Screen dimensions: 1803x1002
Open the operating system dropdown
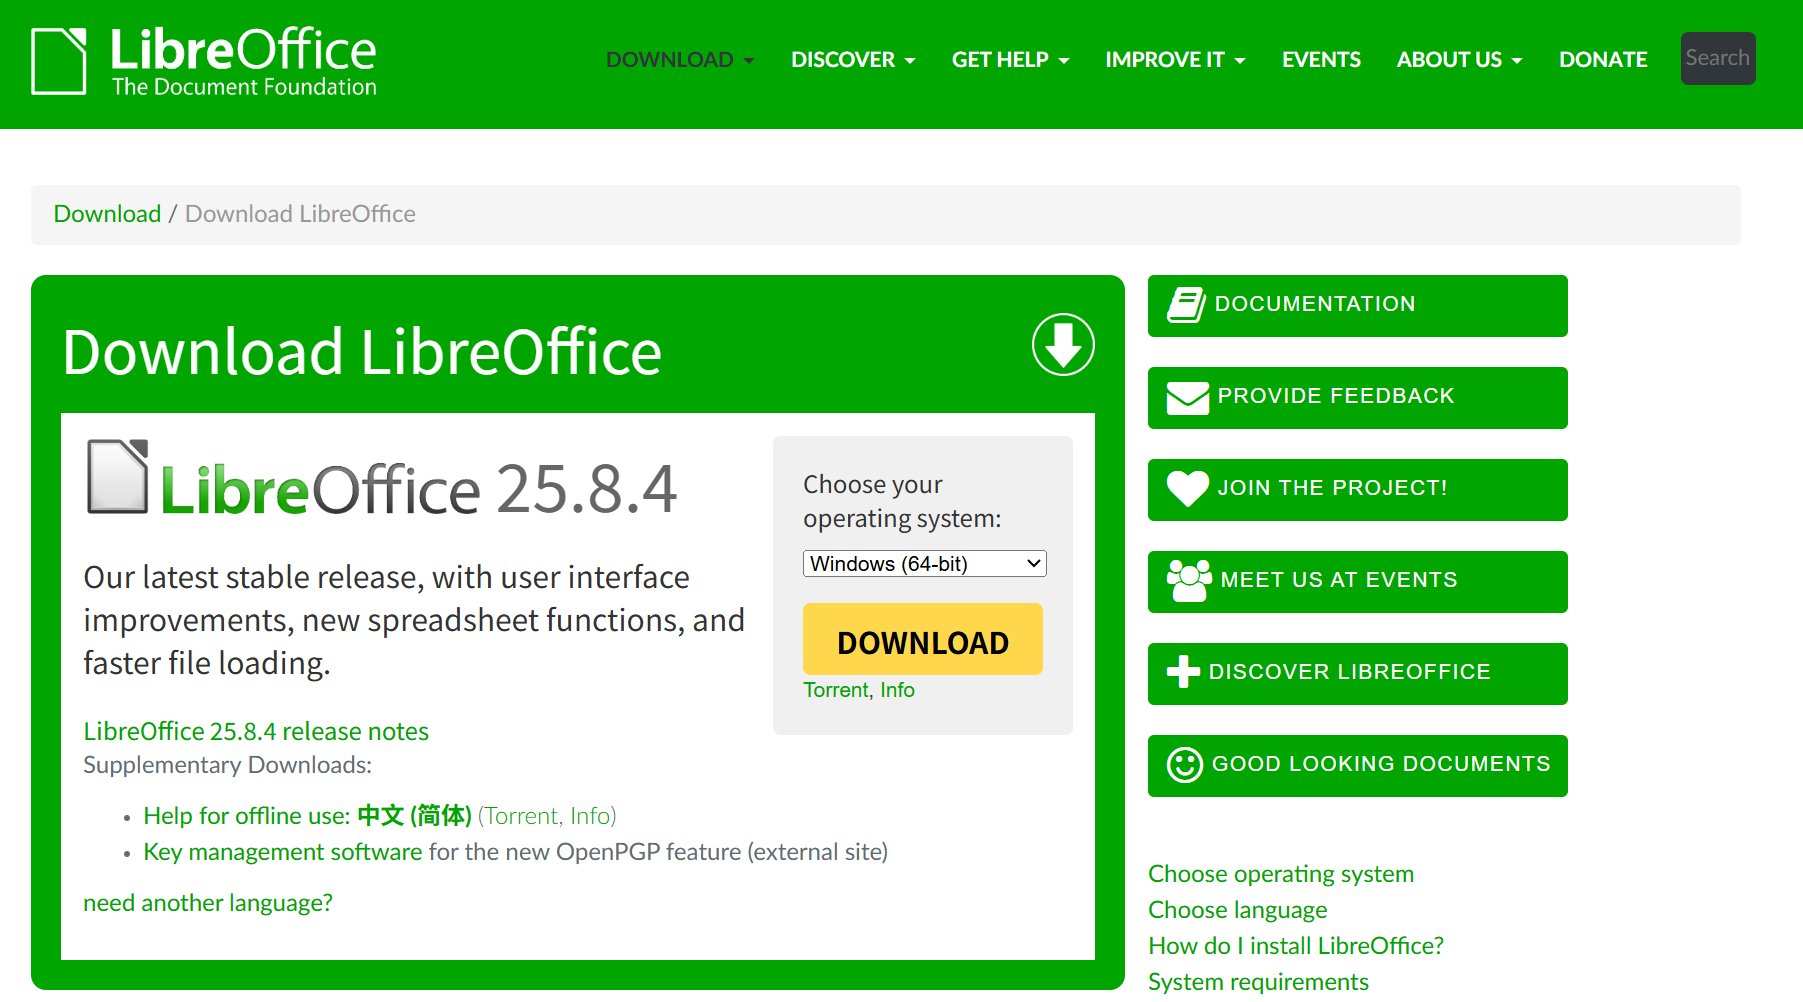pos(924,564)
